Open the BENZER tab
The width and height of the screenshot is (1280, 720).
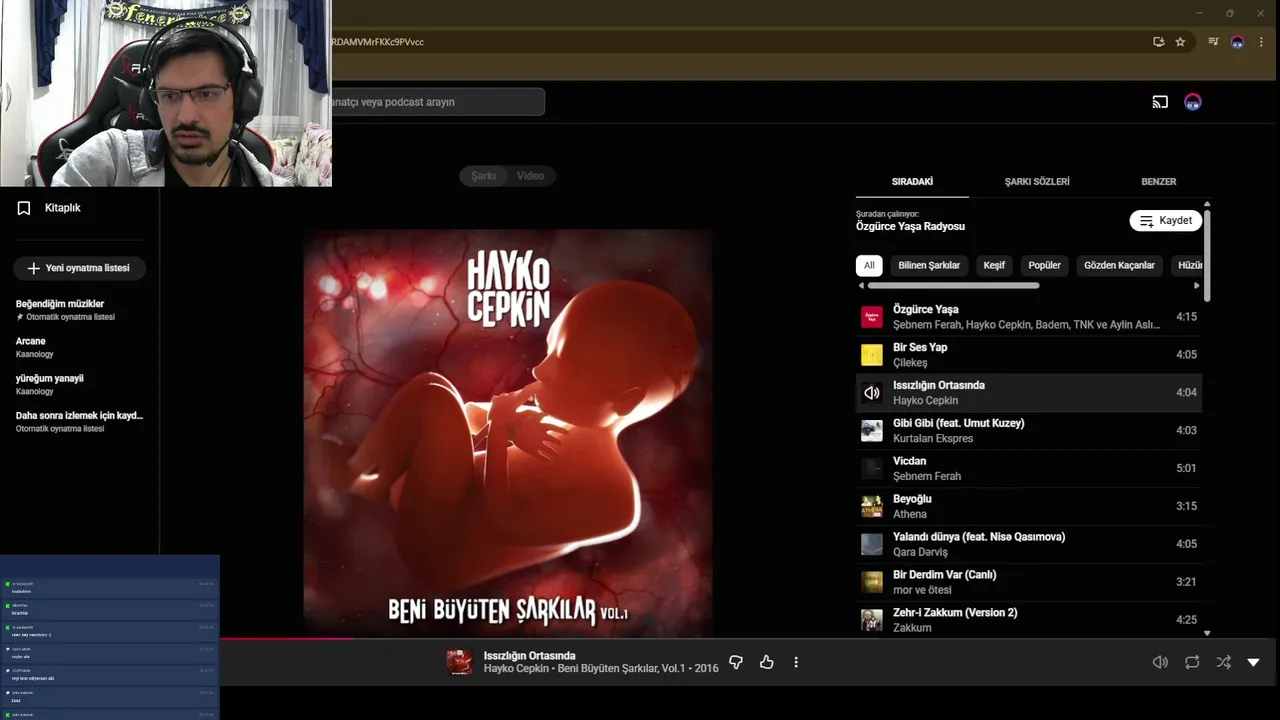pos(1158,182)
